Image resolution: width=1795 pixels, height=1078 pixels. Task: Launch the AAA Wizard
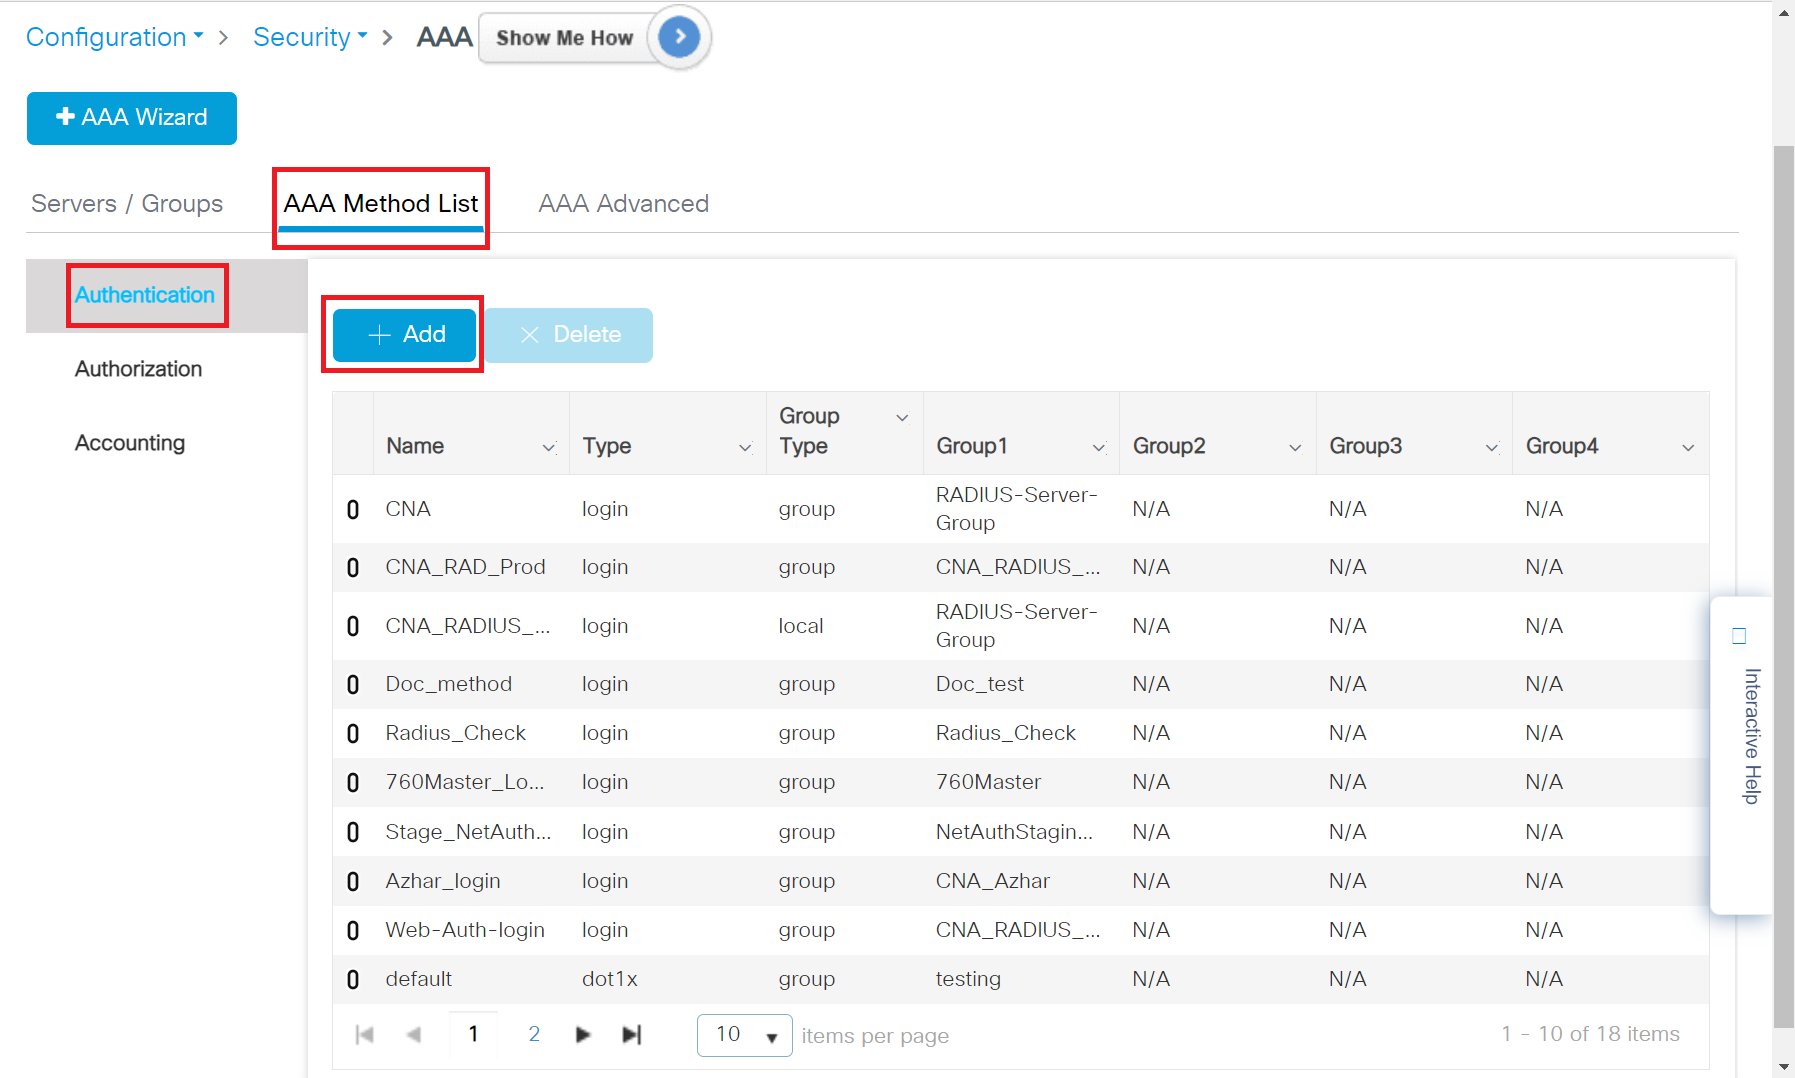132,118
